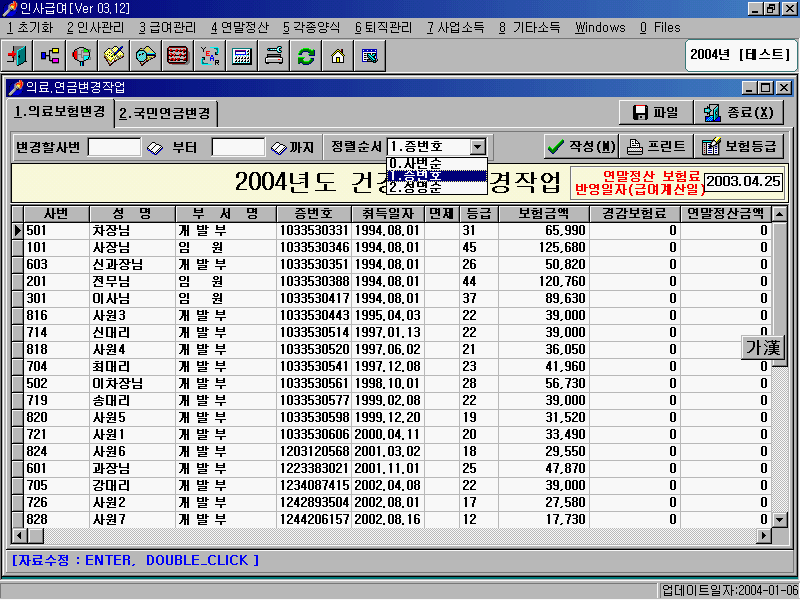Open the grid table toolbar icon
Image resolution: width=800 pixels, height=600 pixels.
tap(177, 57)
